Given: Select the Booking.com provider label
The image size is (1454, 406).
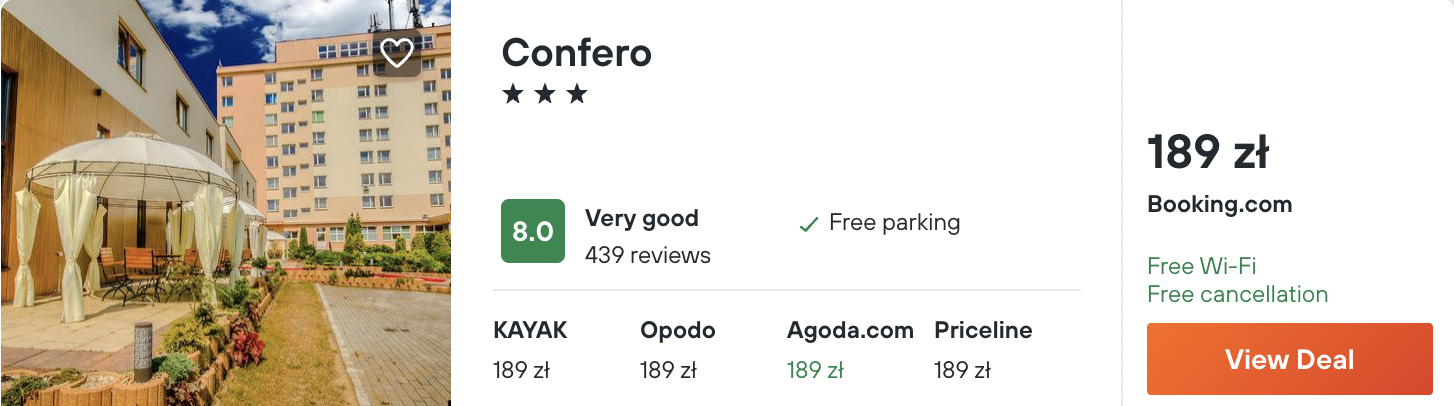Looking at the screenshot, I should point(1220,205).
